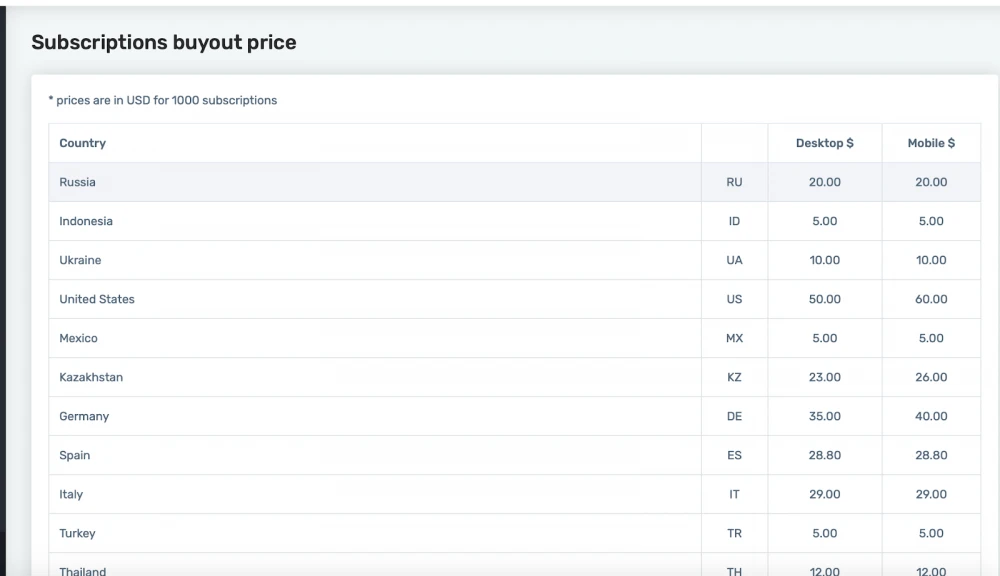Viewport: 1000px width, 576px height.
Task: Select the Russia country cell
Action: 375,182
